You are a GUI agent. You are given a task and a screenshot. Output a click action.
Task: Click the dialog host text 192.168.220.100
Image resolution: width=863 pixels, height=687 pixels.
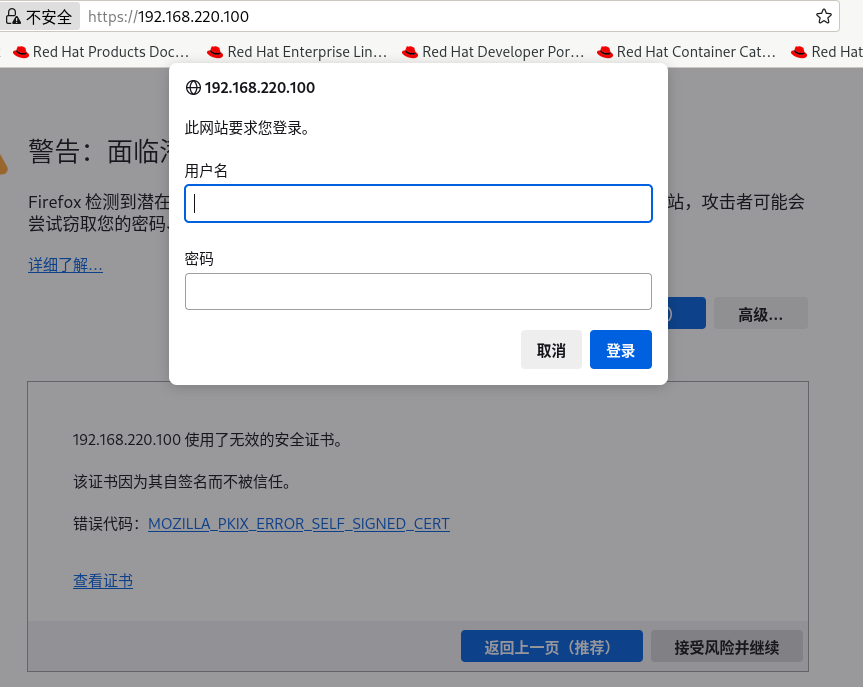tap(260, 88)
